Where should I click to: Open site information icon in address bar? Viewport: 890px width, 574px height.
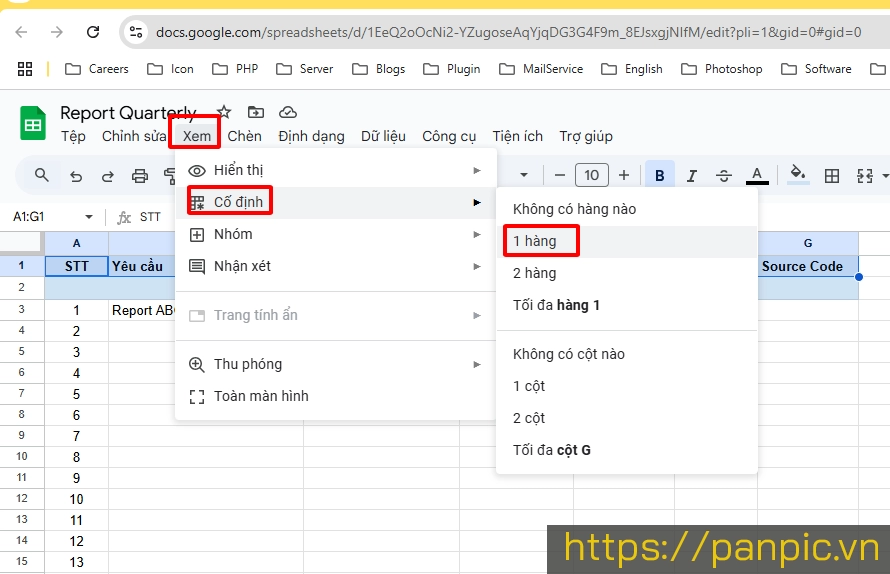point(136,32)
